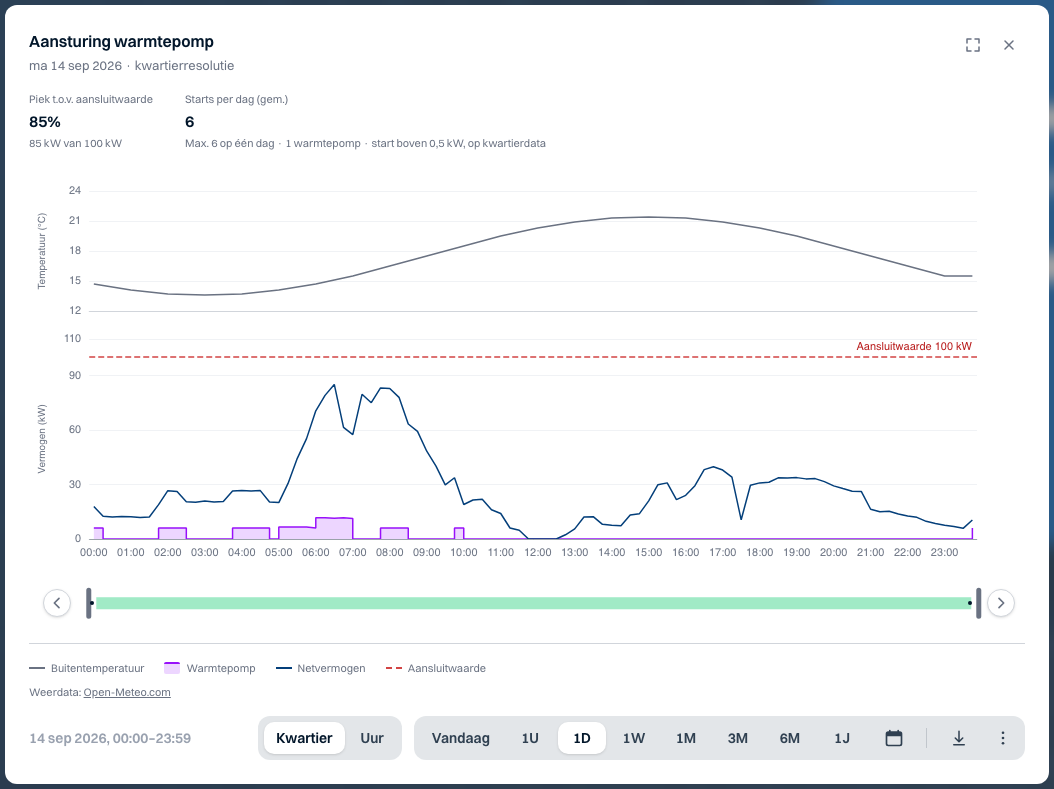Open the calendar date picker
Image resolution: width=1054 pixels, height=789 pixels.
click(893, 738)
